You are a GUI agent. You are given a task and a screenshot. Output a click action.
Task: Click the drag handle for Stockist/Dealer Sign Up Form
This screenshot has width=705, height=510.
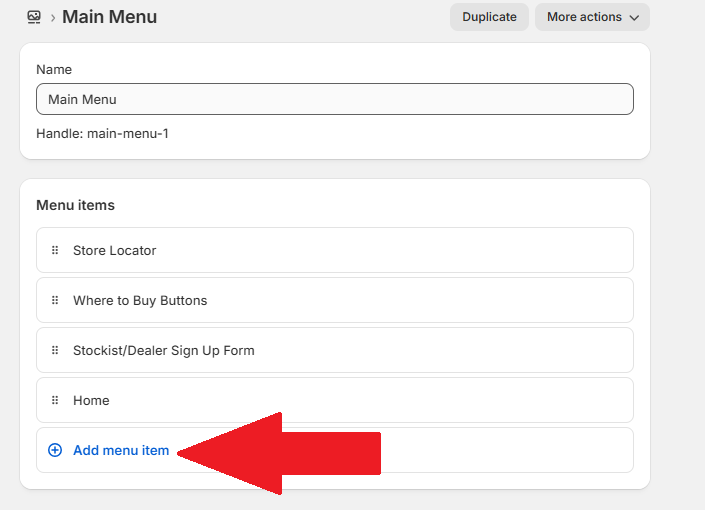(x=55, y=350)
